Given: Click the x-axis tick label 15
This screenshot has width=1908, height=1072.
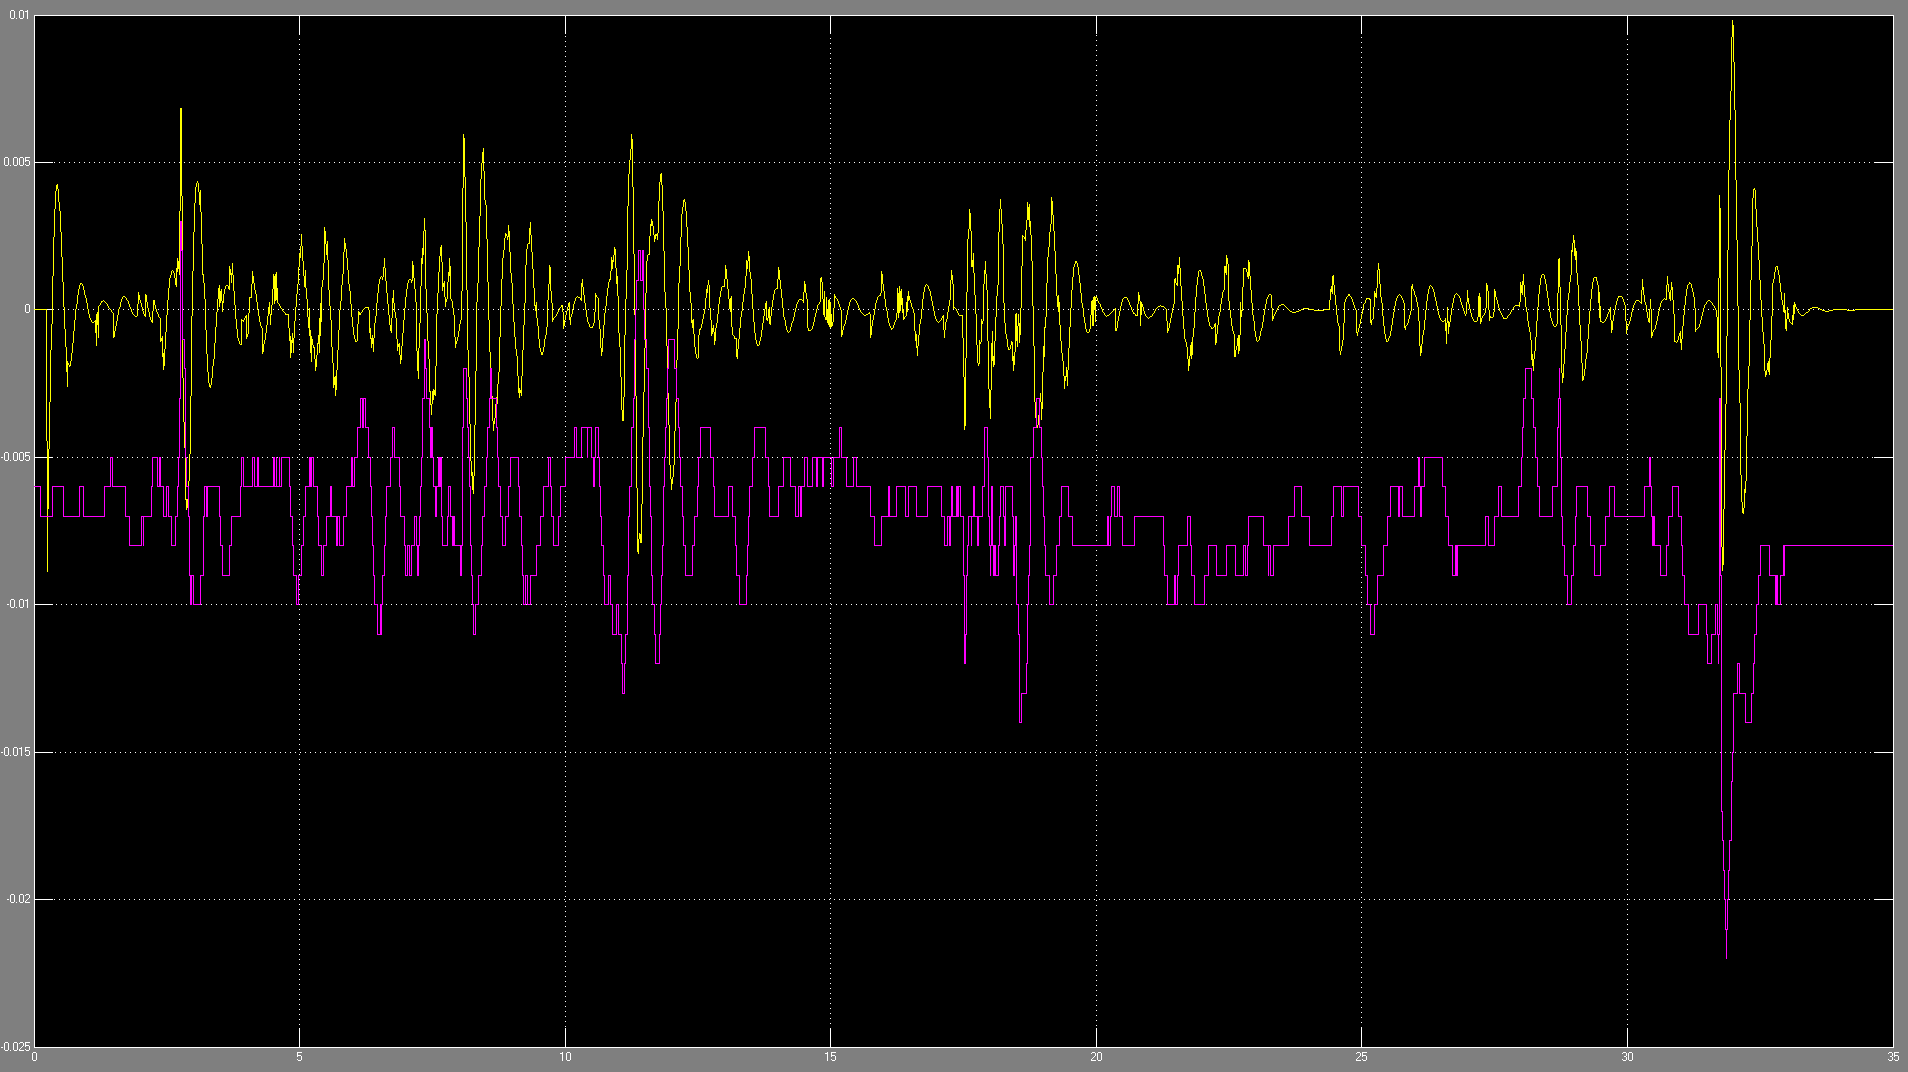Looking at the screenshot, I should coord(830,1057).
